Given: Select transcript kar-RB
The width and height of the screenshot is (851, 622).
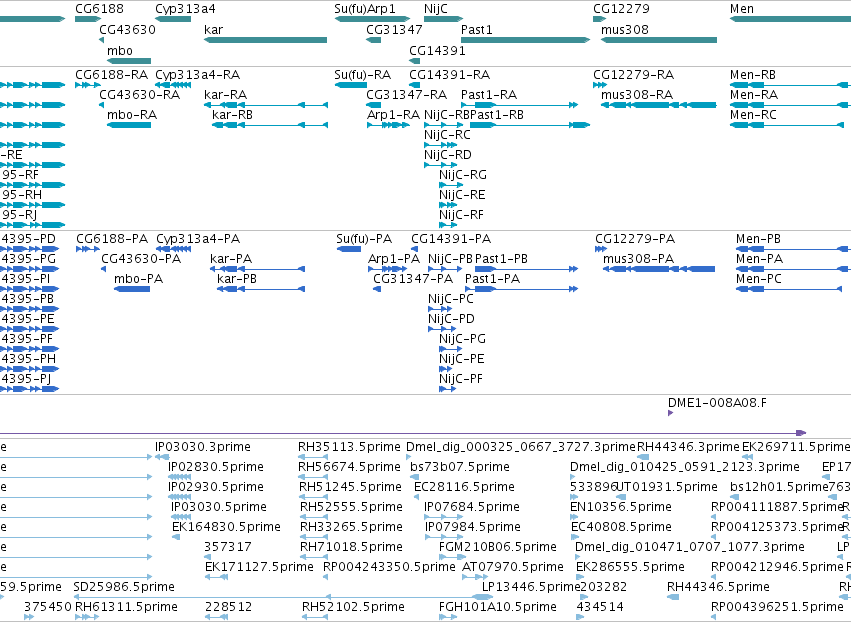Looking at the screenshot, I should (x=232, y=115).
